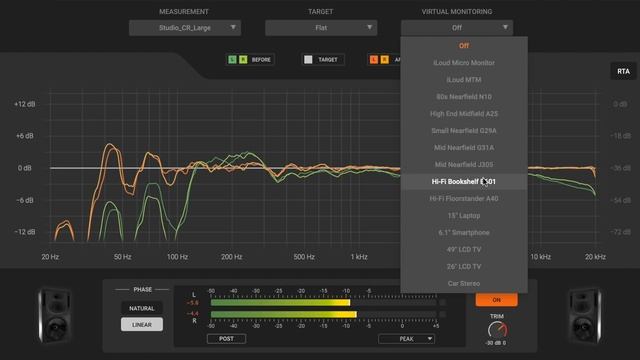Select 26" LCD TV option
This screenshot has width=640, height=360.
(x=464, y=266)
